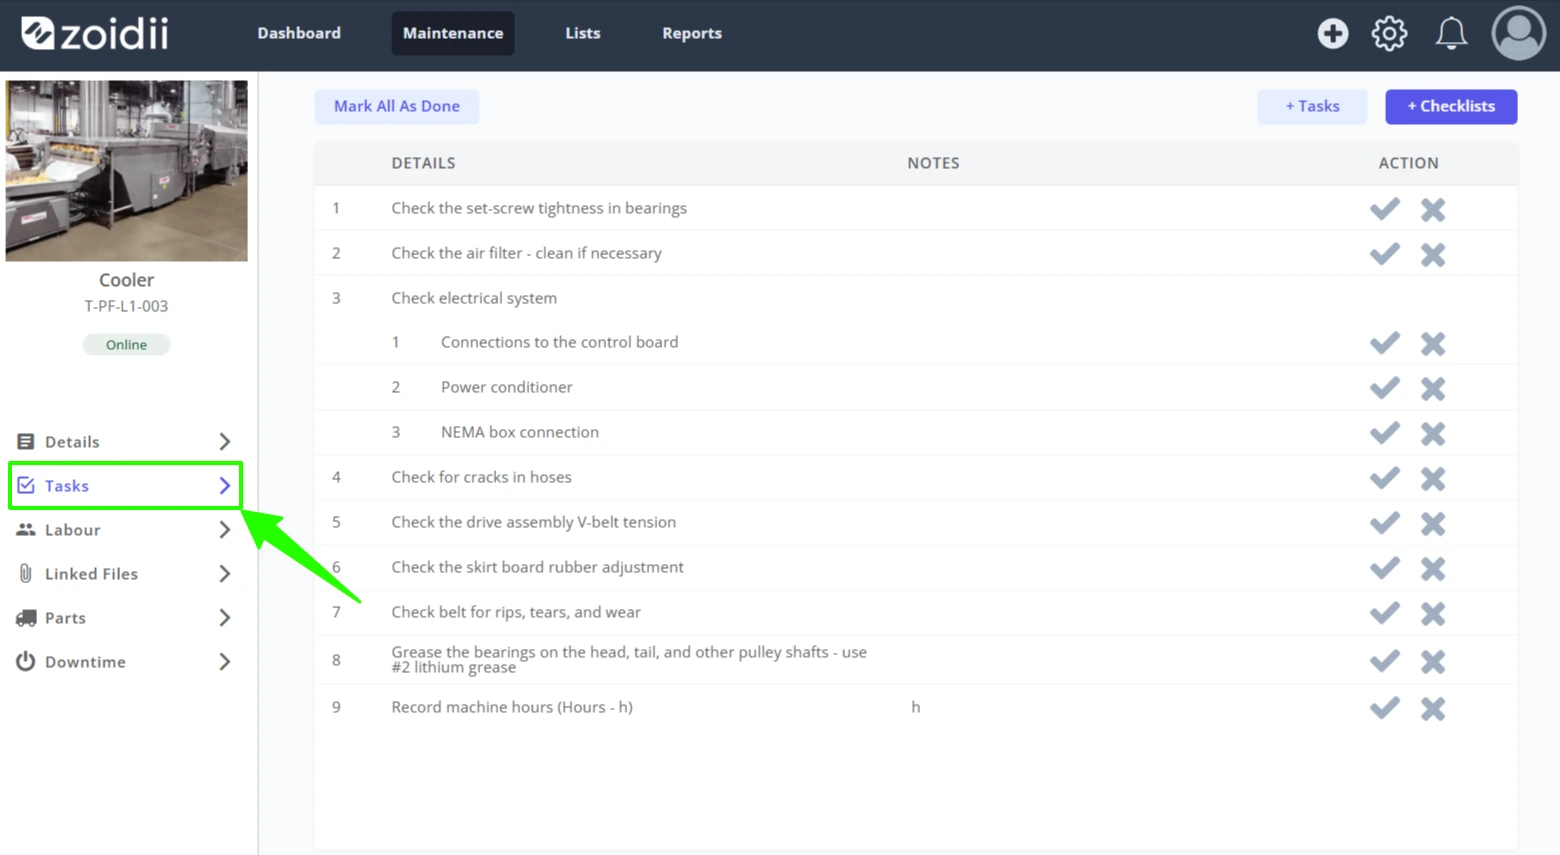Click the DETAILS column header
The width and height of the screenshot is (1560, 855).
(423, 163)
